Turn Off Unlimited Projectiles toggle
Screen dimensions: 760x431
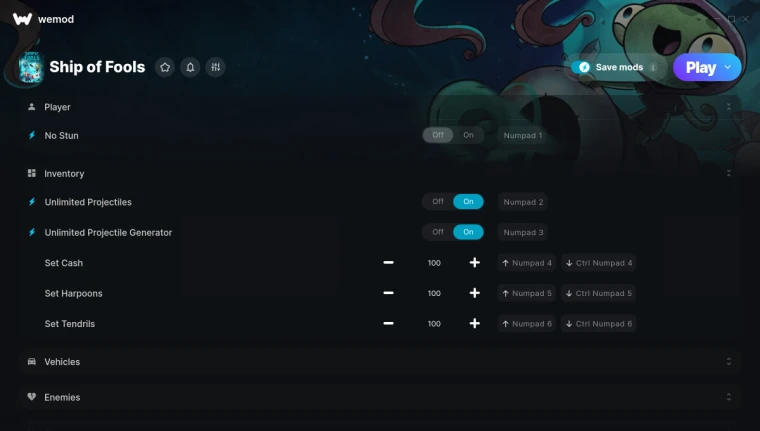(x=438, y=202)
